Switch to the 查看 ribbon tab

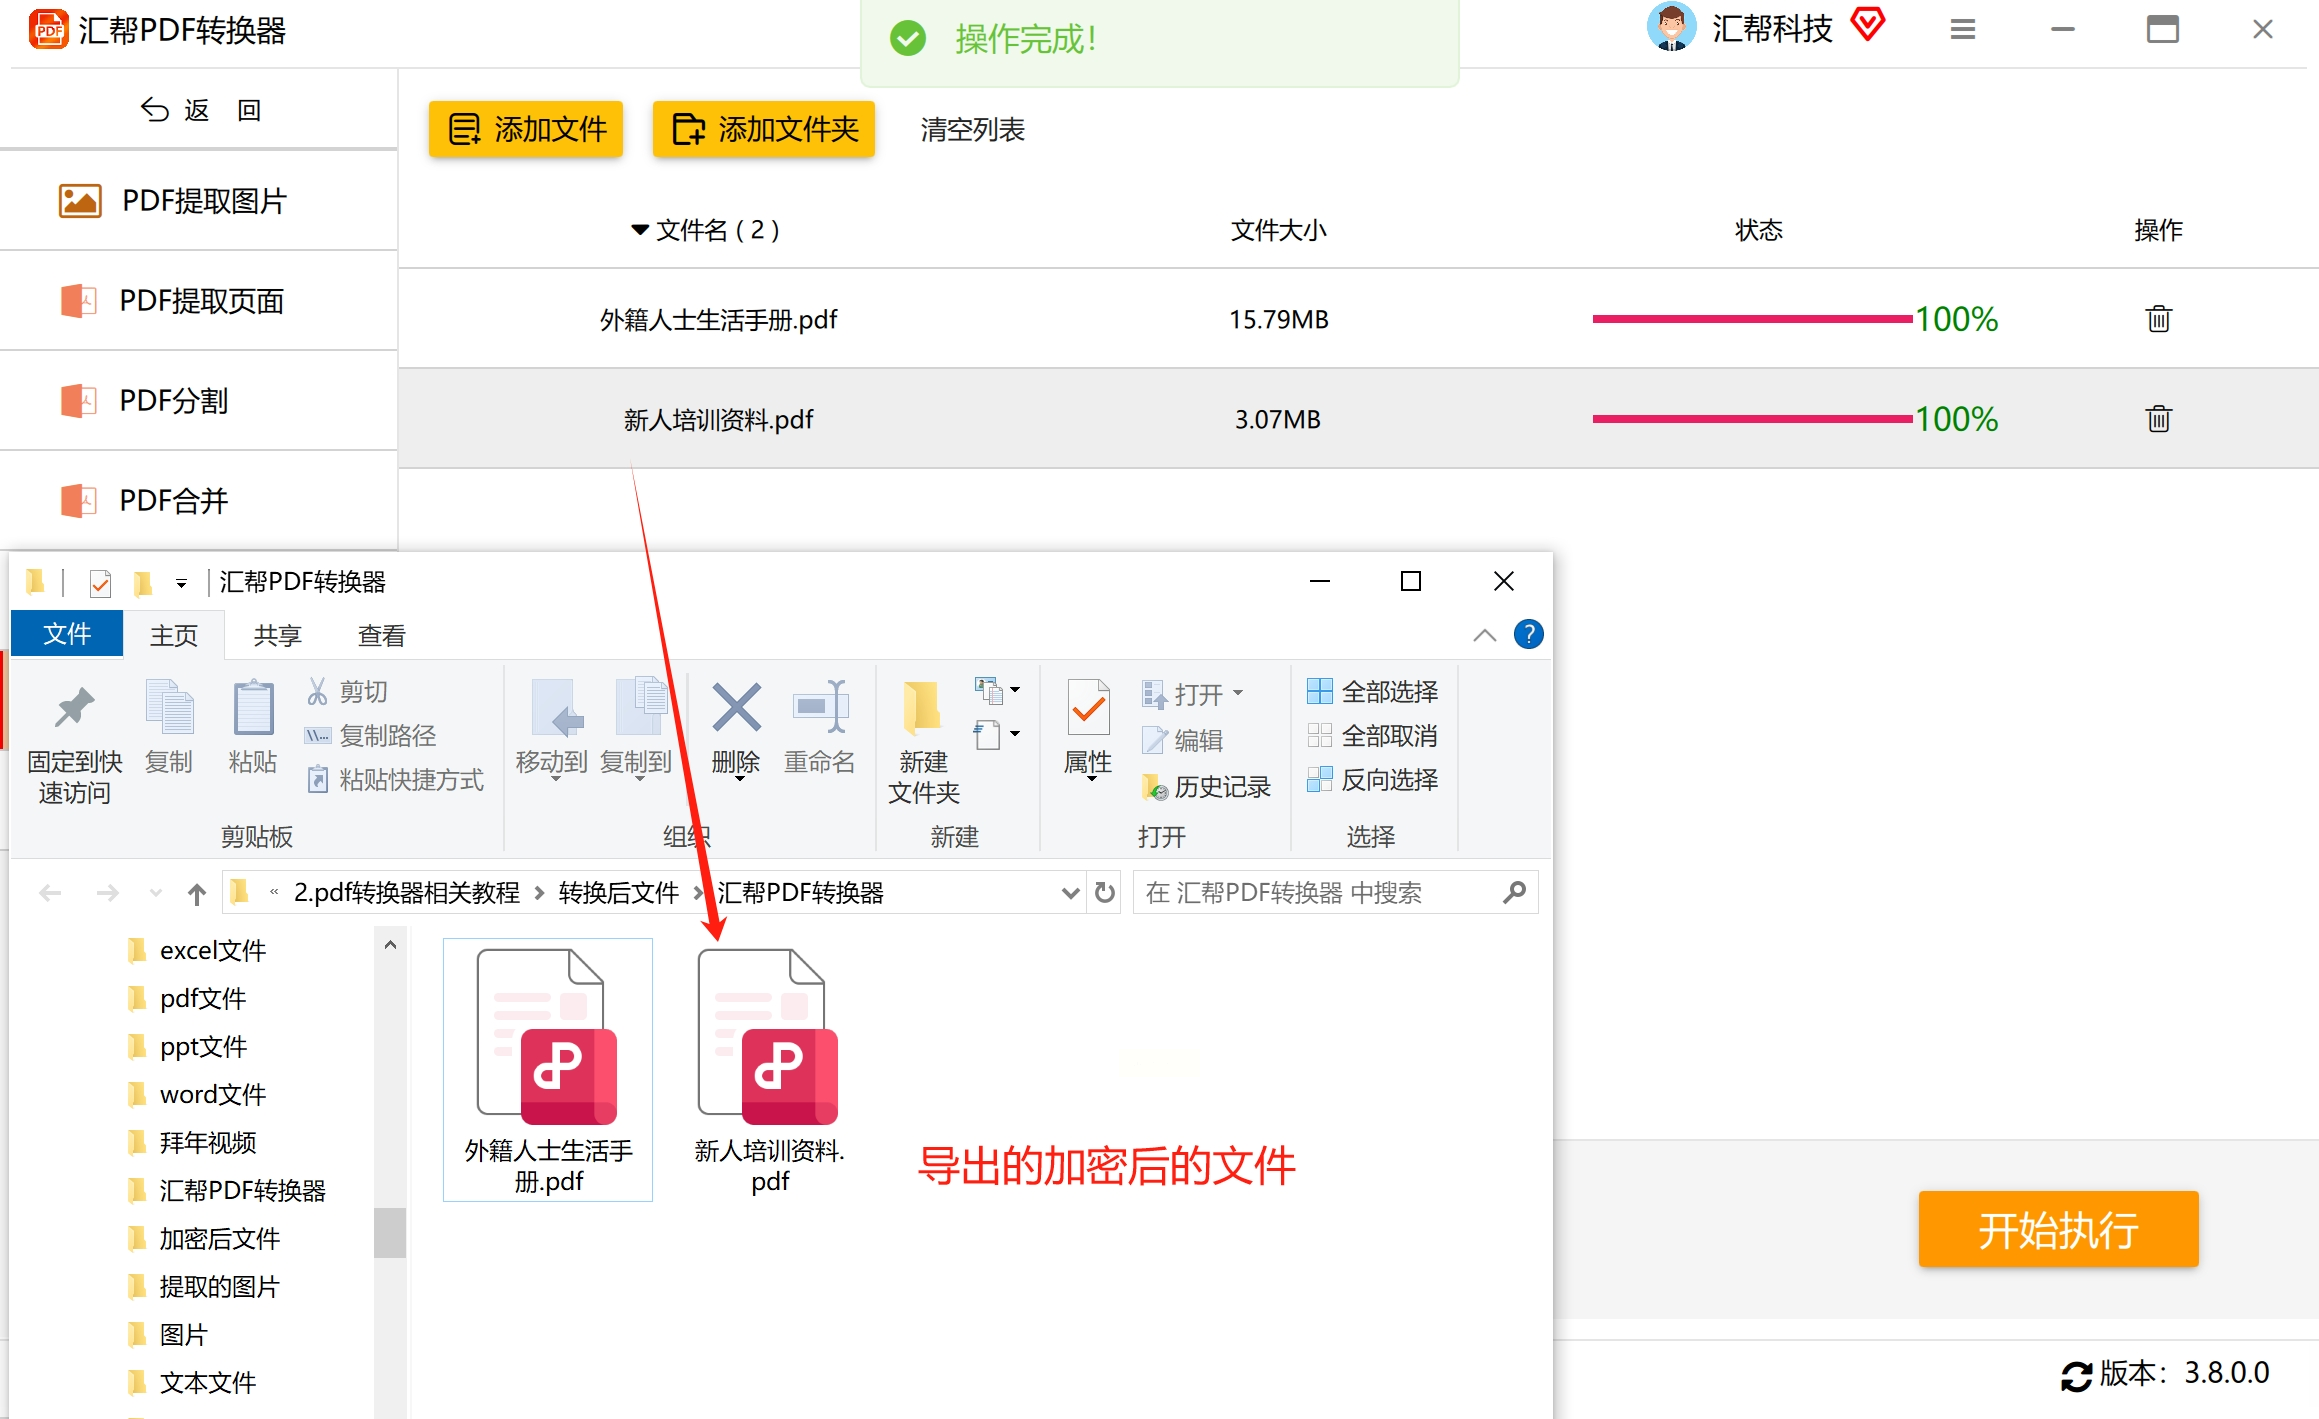(x=381, y=635)
